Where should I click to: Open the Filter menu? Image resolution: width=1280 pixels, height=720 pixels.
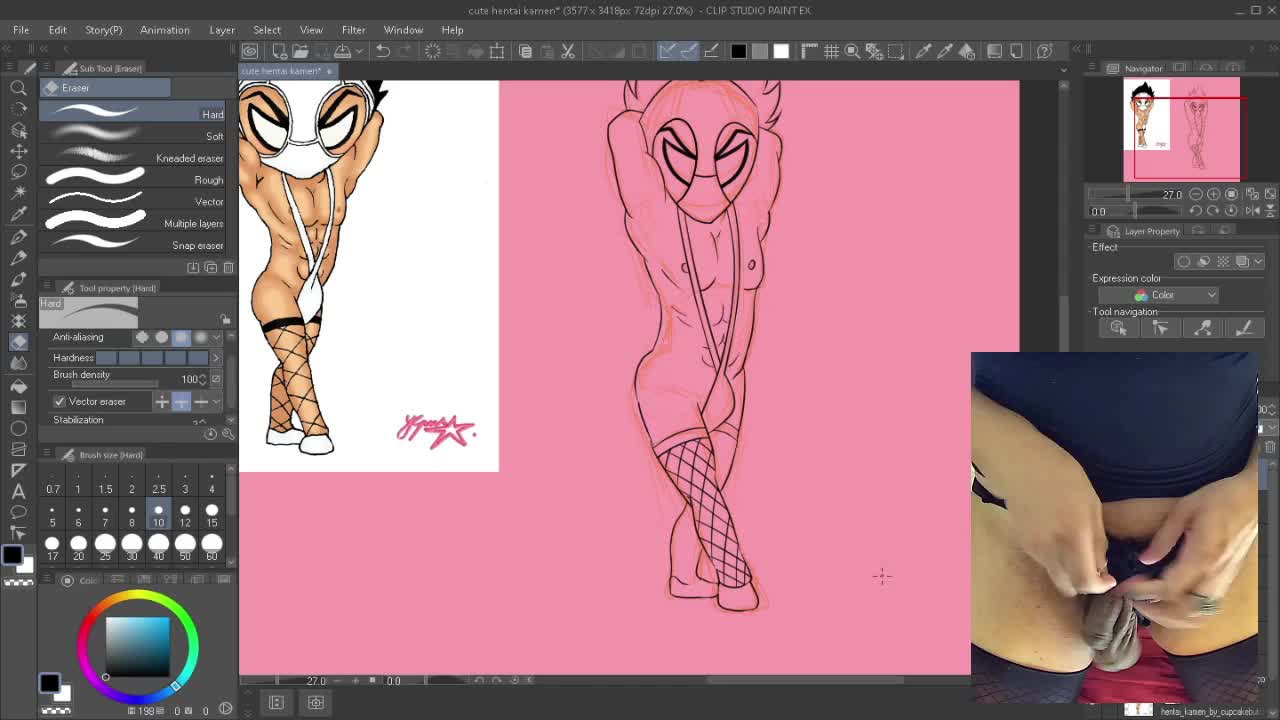[353, 30]
